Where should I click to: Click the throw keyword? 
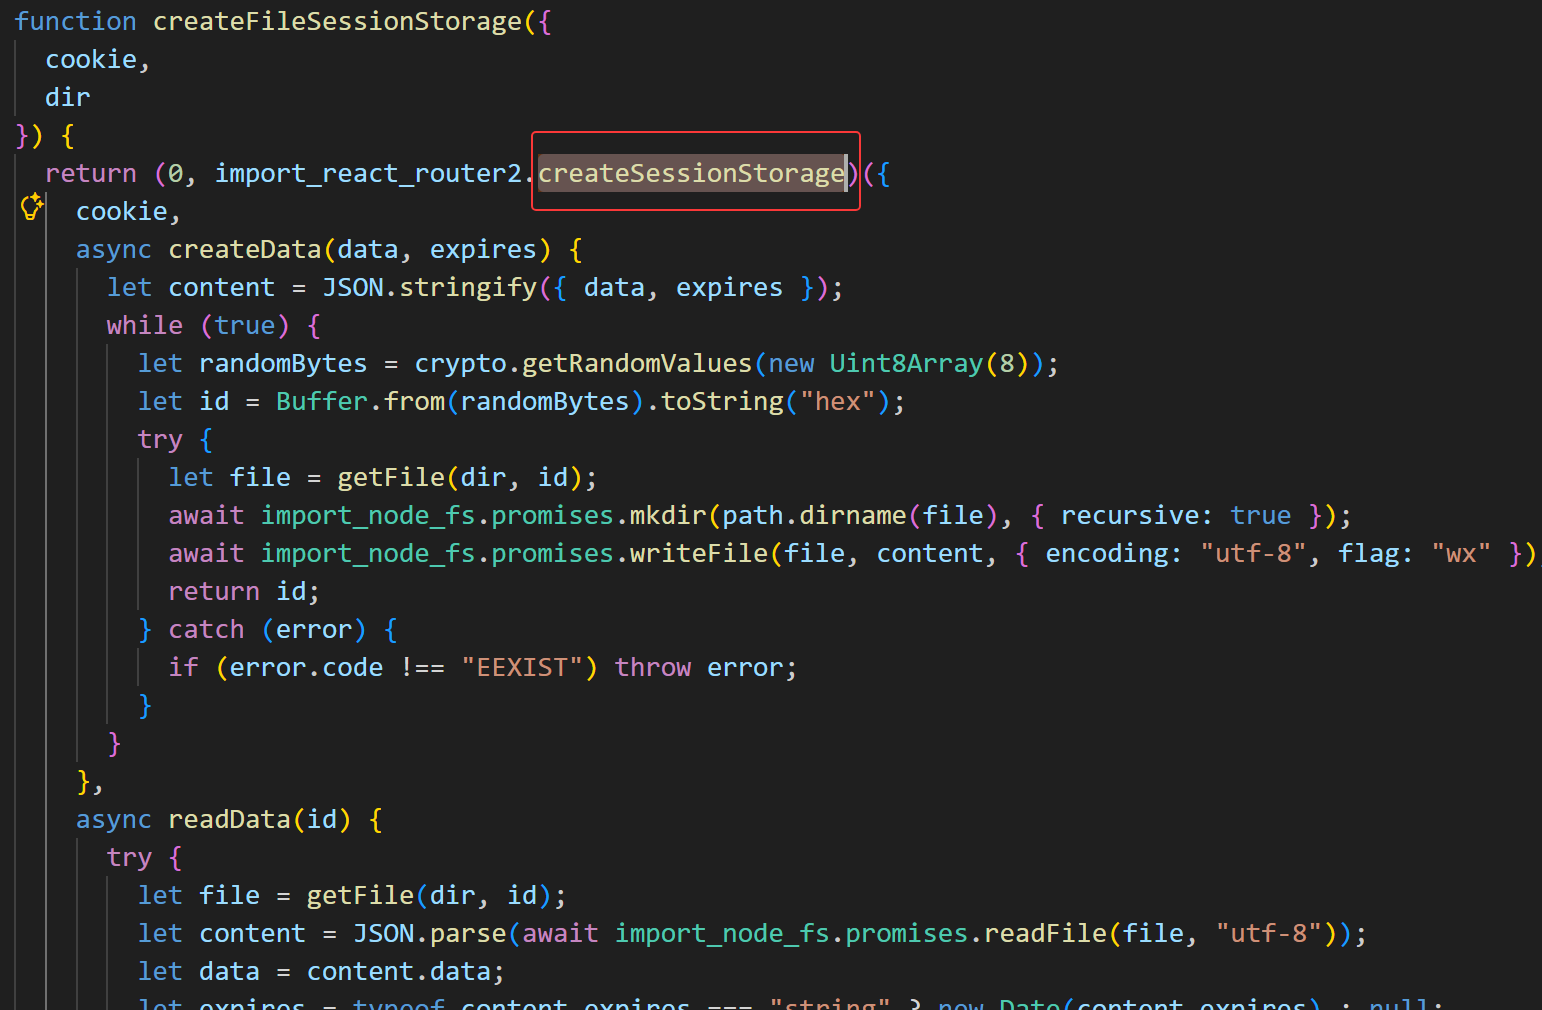point(652,668)
